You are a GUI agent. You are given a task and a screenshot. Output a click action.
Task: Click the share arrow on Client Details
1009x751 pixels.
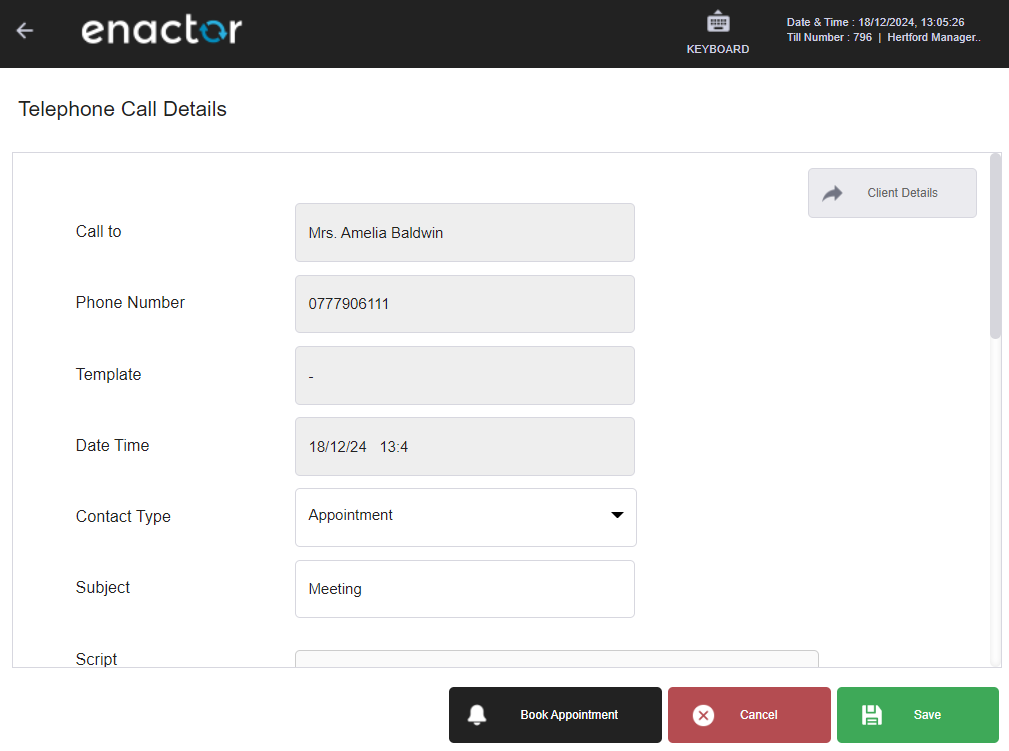(x=832, y=193)
